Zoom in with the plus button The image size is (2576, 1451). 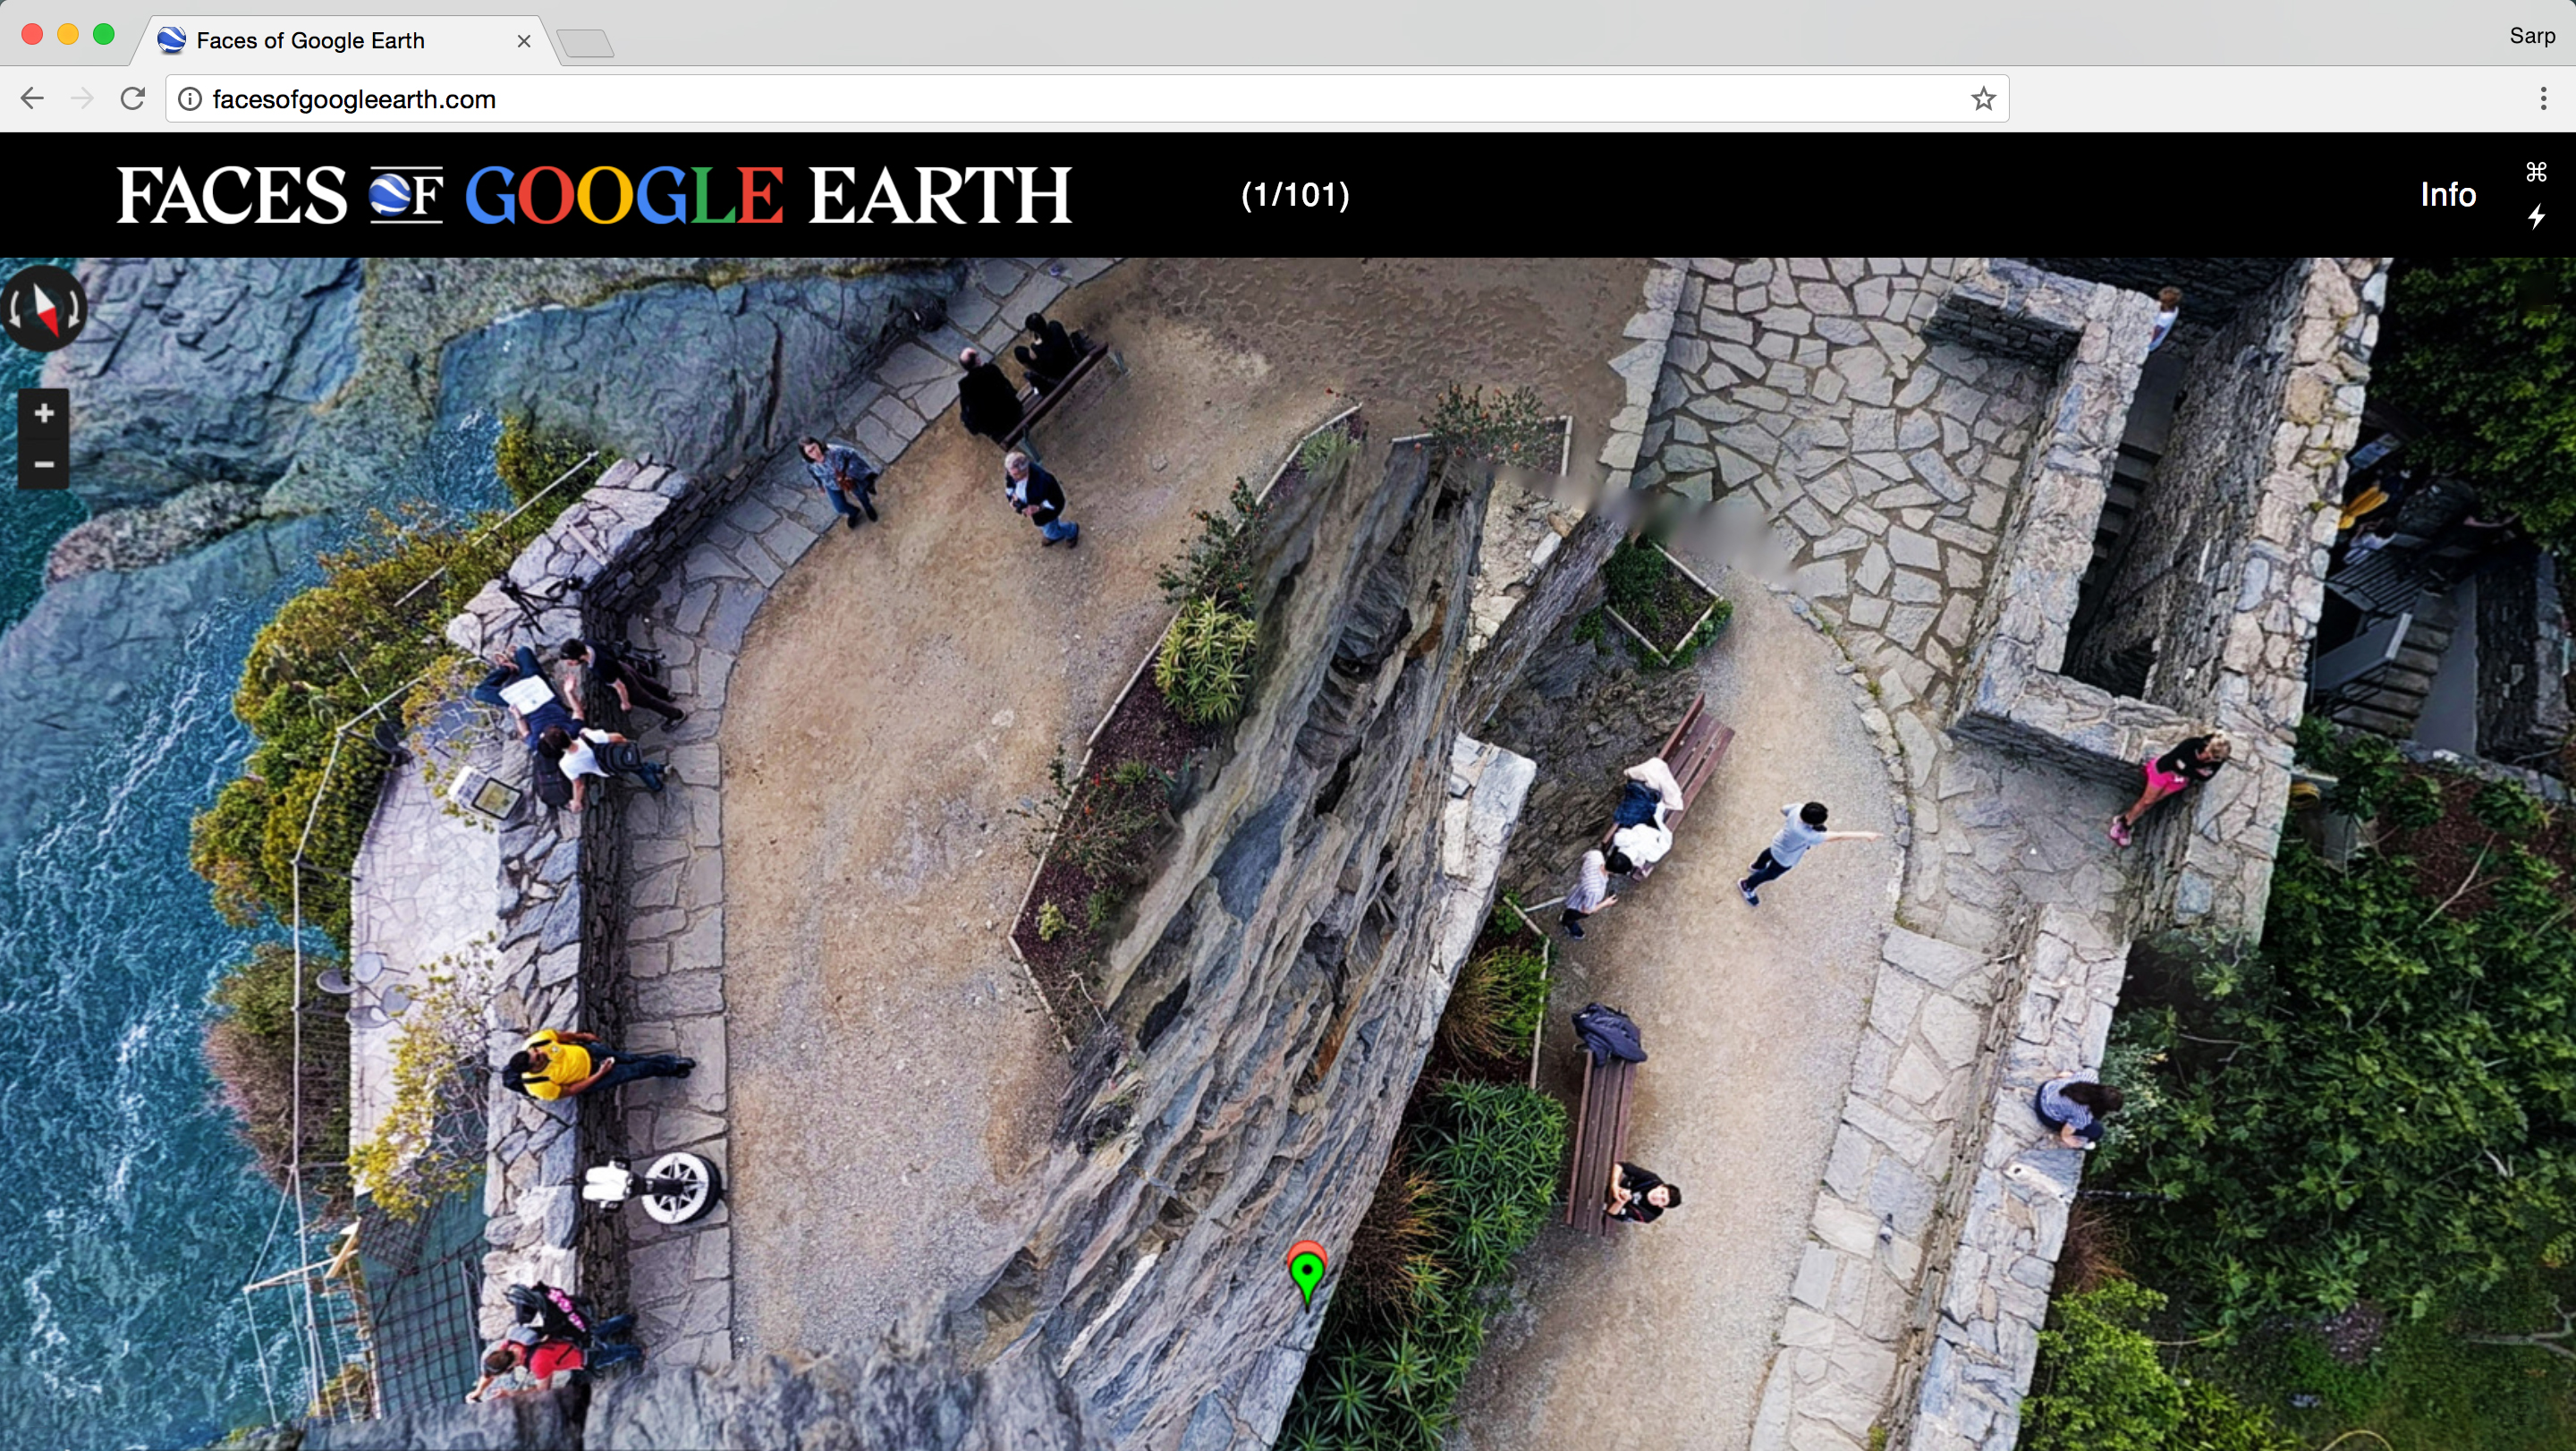pyautogui.click(x=43, y=413)
